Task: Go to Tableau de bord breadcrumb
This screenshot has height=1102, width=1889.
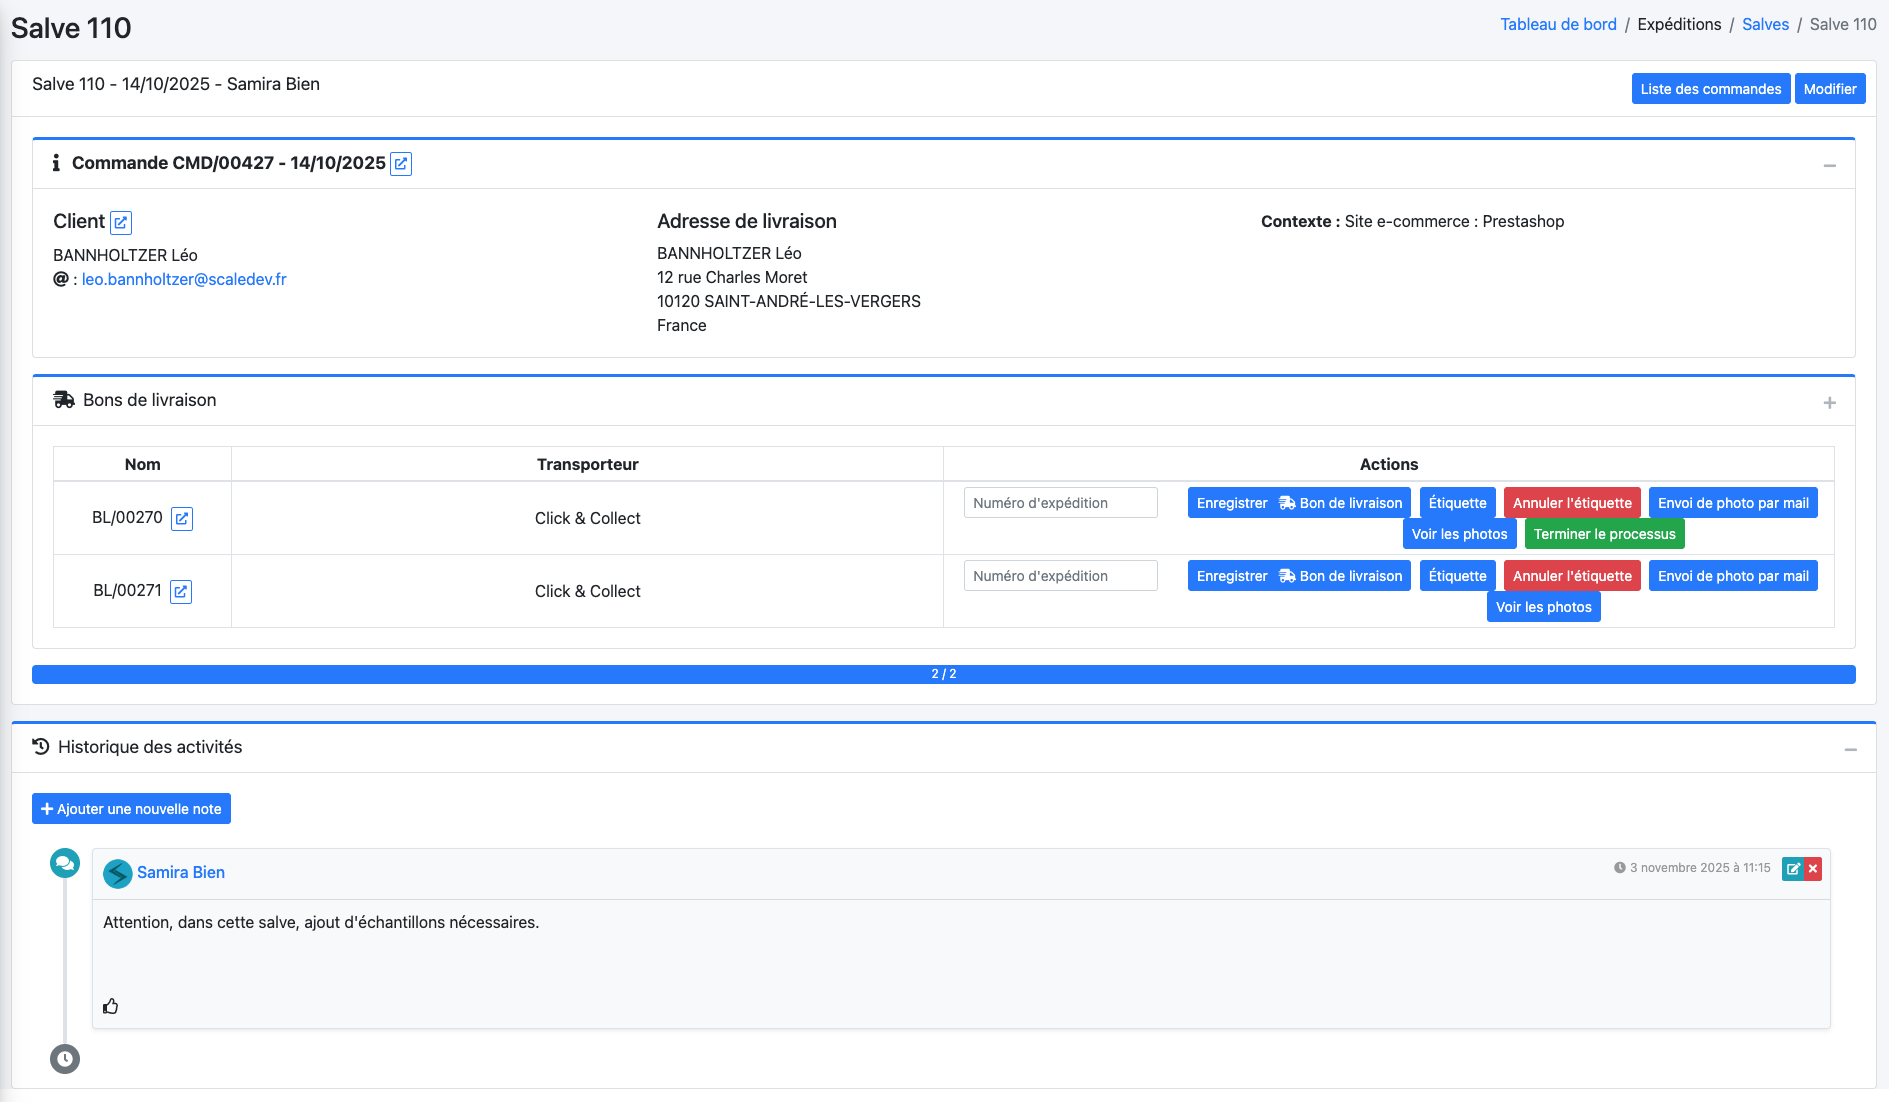Action: point(1558,24)
